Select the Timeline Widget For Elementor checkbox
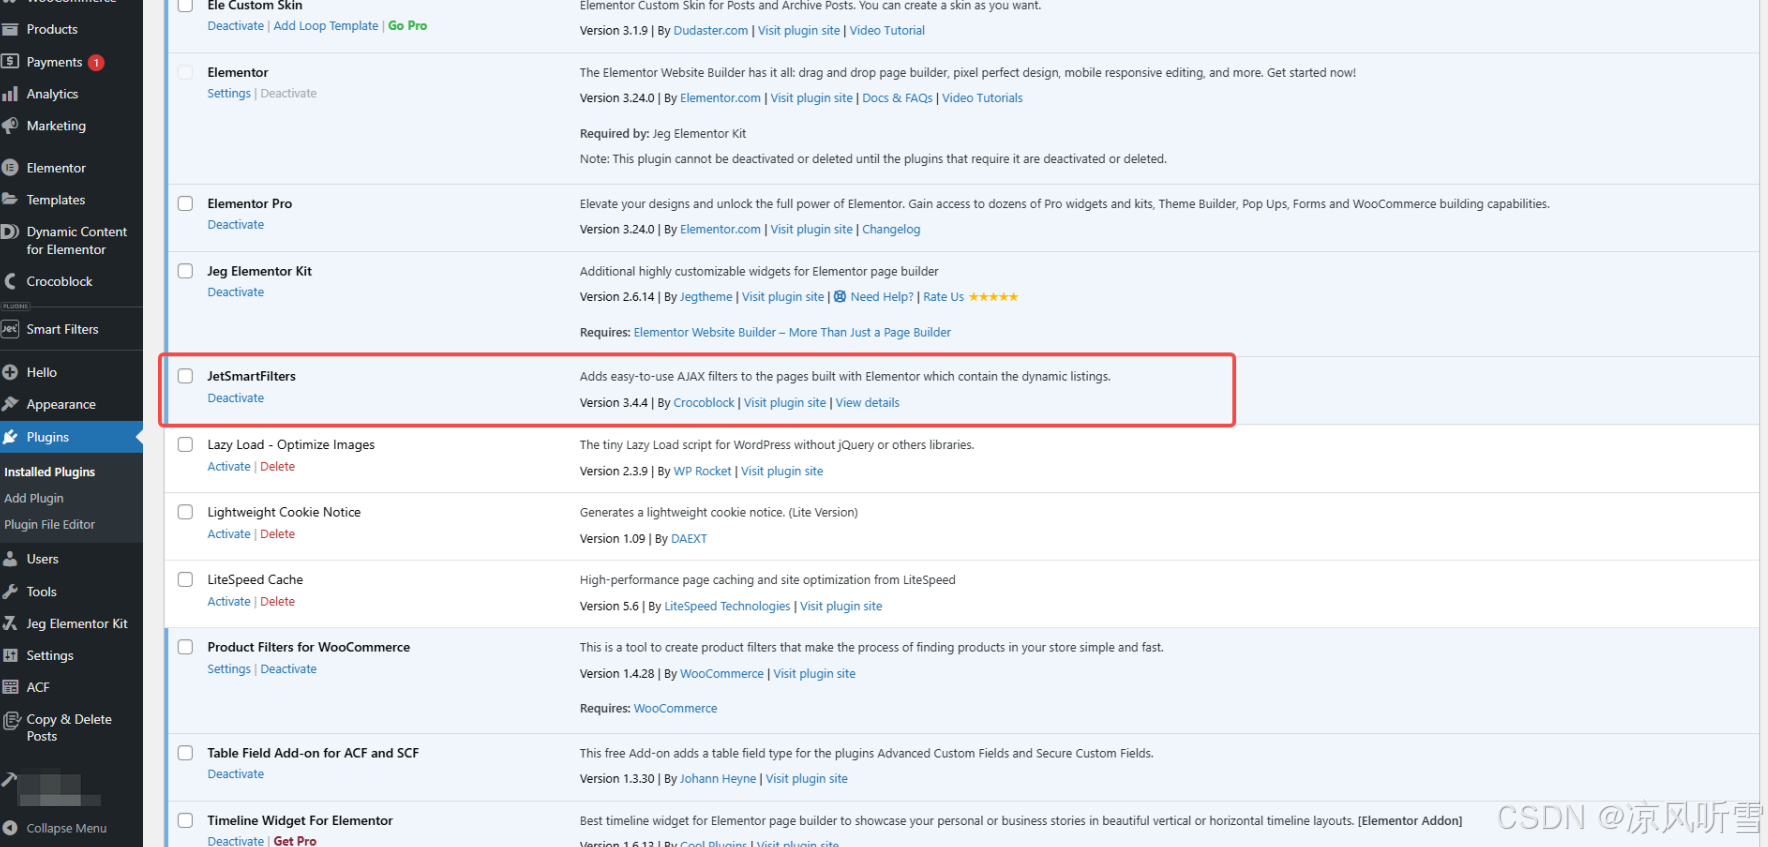Image resolution: width=1768 pixels, height=847 pixels. 185,821
